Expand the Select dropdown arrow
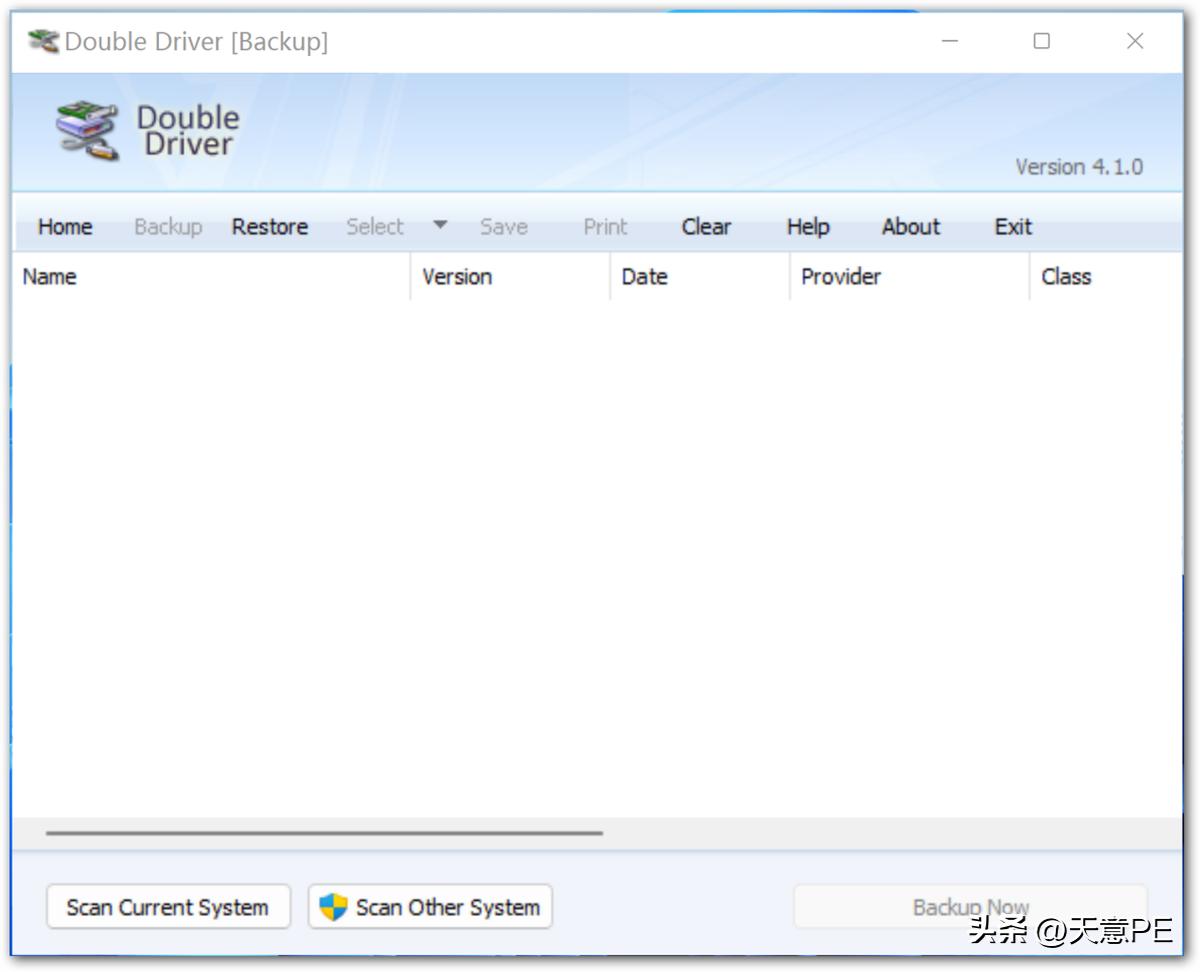 pos(440,225)
